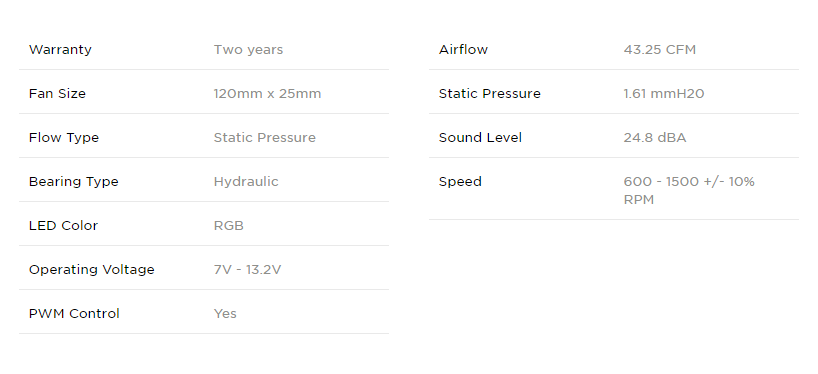Click the Airflow label
Screen dimensions: 818x374
463,50
